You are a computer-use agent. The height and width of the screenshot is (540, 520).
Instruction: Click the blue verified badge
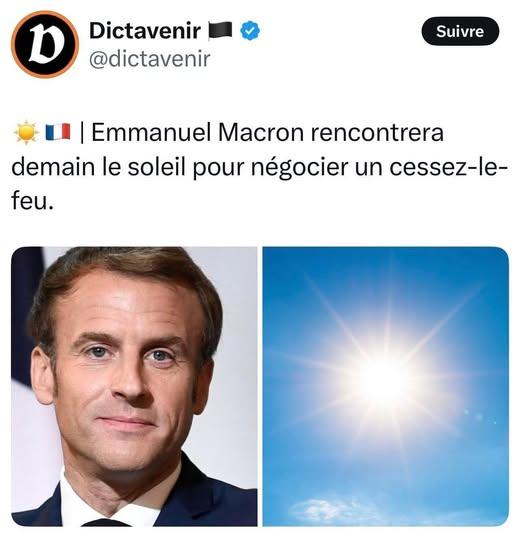[x=250, y=31]
